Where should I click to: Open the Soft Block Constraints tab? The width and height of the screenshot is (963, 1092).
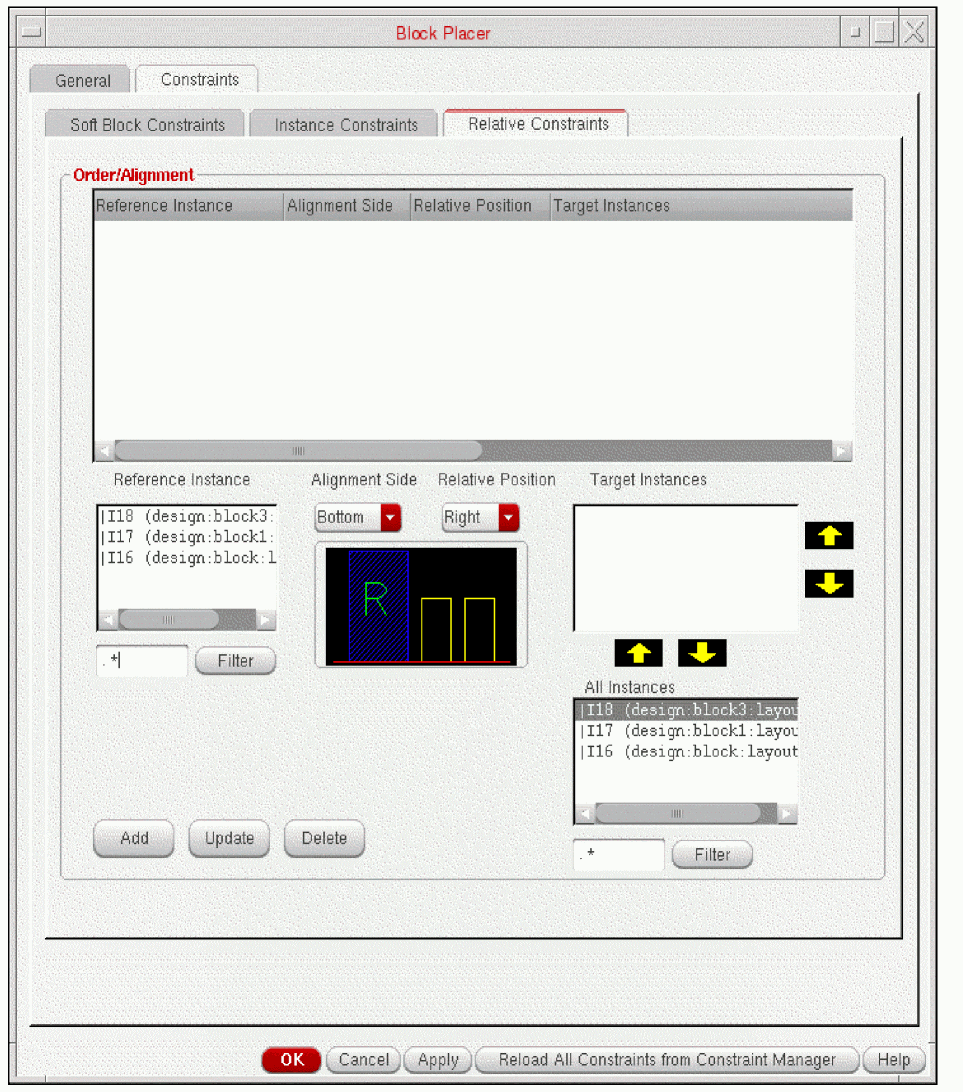point(147,125)
